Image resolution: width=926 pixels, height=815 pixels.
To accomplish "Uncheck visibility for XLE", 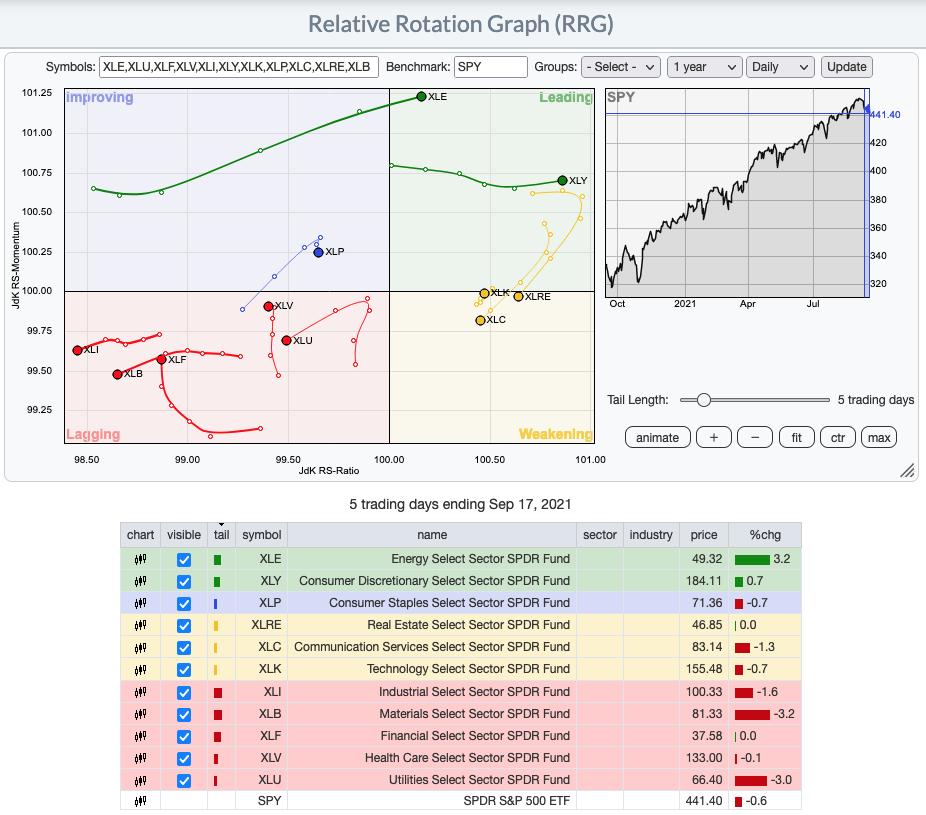I will 184,559.
